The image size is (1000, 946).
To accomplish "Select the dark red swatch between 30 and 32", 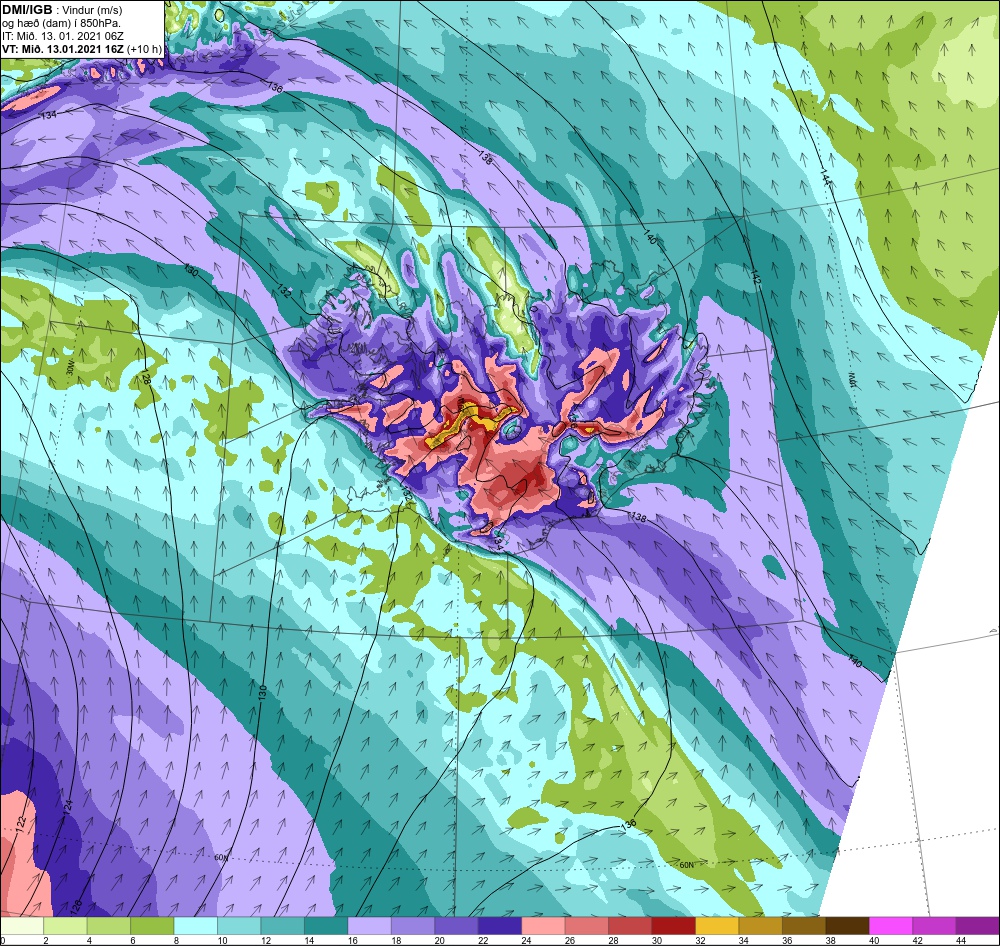I will (x=673, y=926).
